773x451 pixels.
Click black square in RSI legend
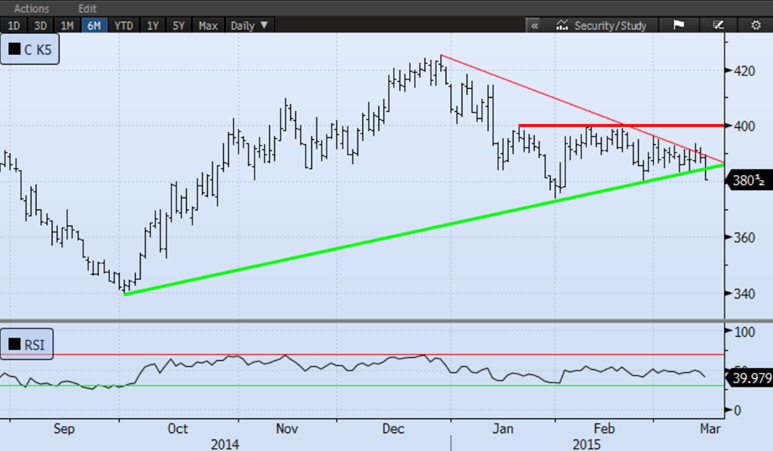pos(15,346)
